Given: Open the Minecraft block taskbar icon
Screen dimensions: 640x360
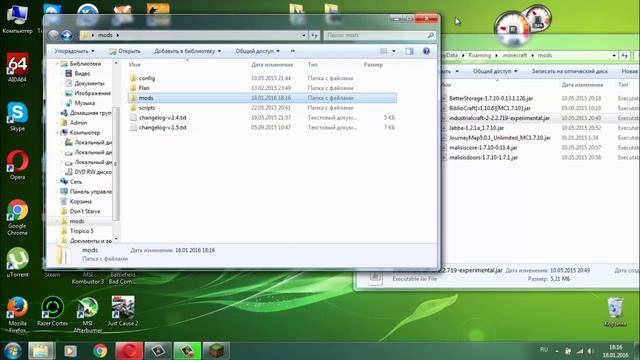Looking at the screenshot, I should (x=216, y=351).
